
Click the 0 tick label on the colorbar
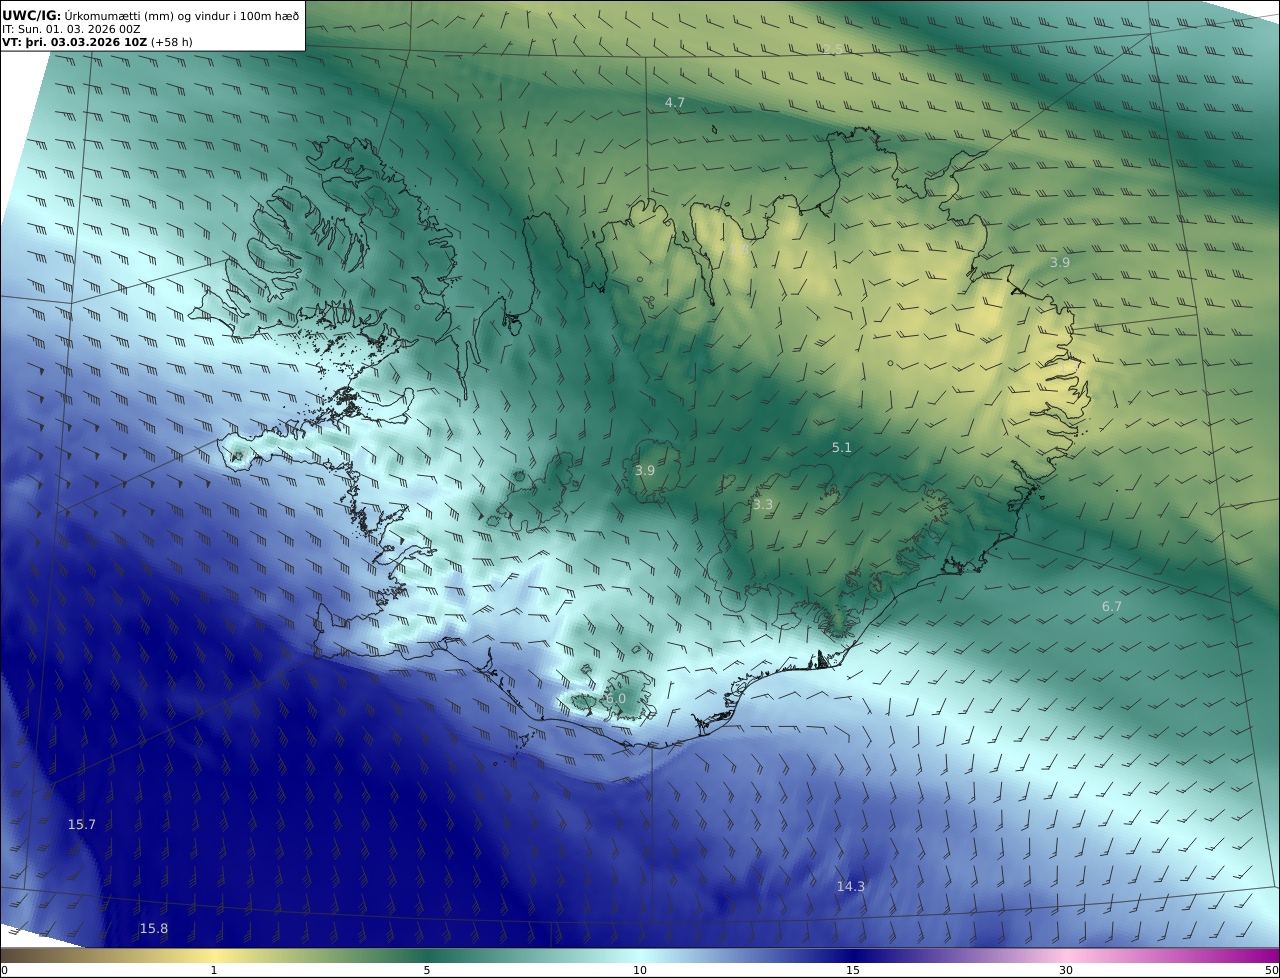coord(4,970)
